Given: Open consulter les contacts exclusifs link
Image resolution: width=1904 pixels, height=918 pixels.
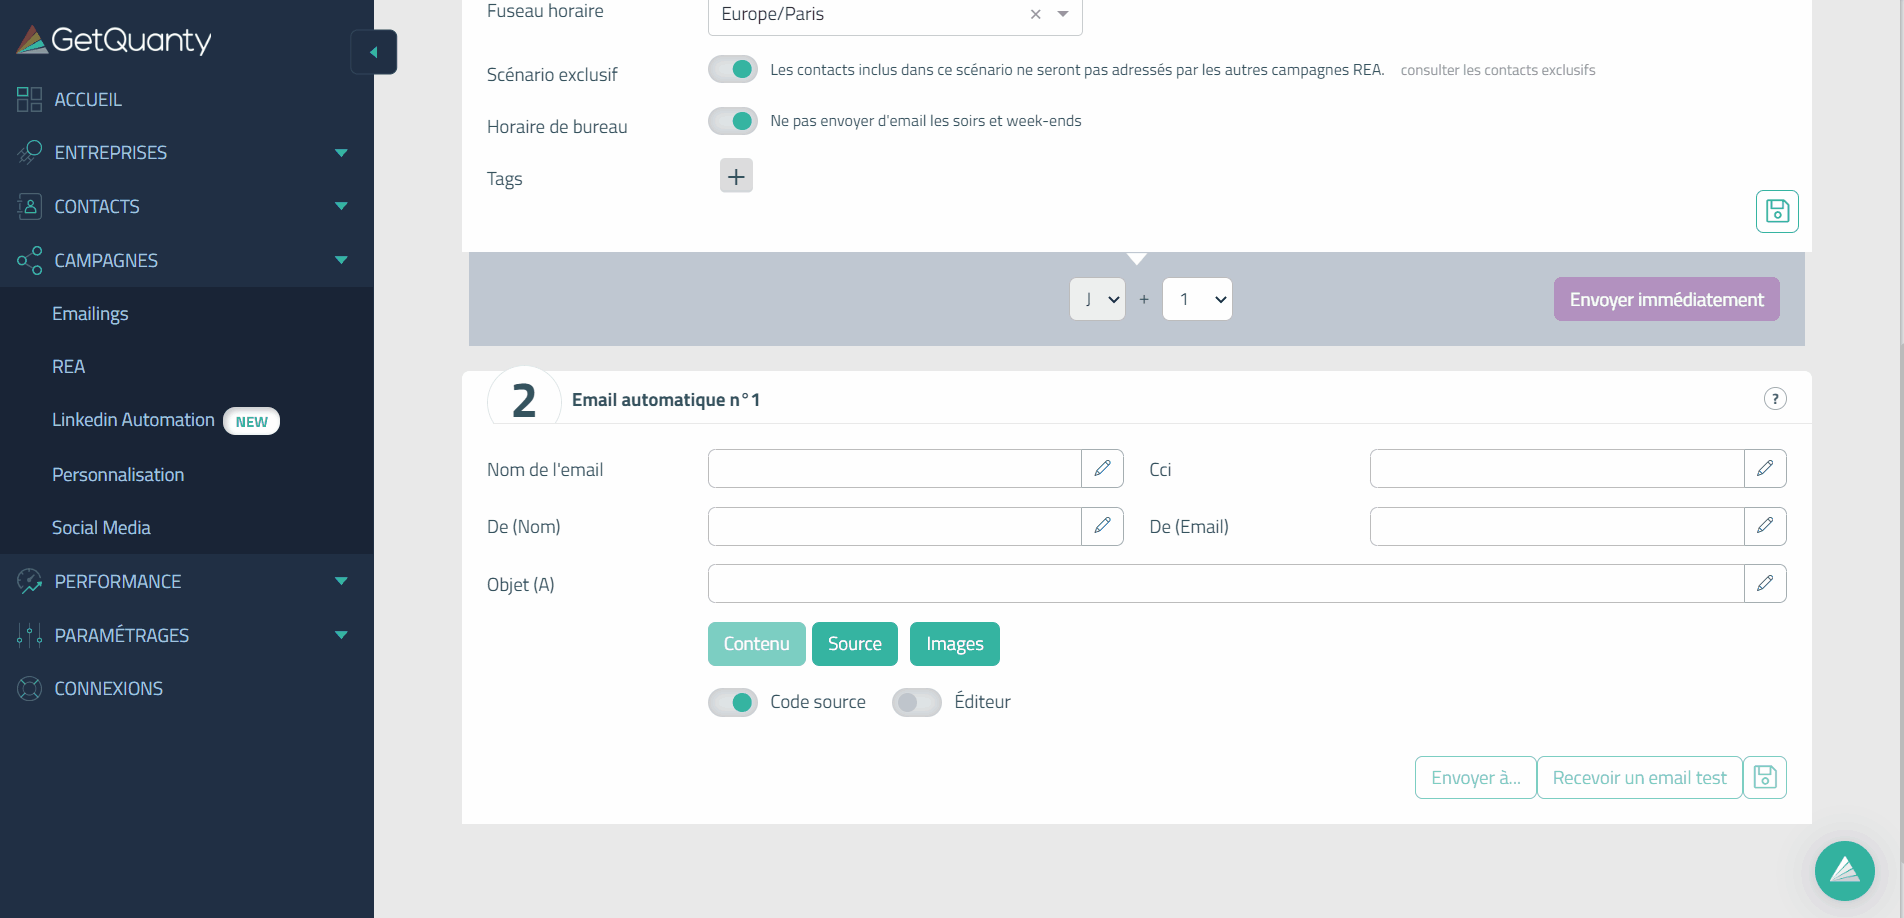Looking at the screenshot, I should [1497, 70].
